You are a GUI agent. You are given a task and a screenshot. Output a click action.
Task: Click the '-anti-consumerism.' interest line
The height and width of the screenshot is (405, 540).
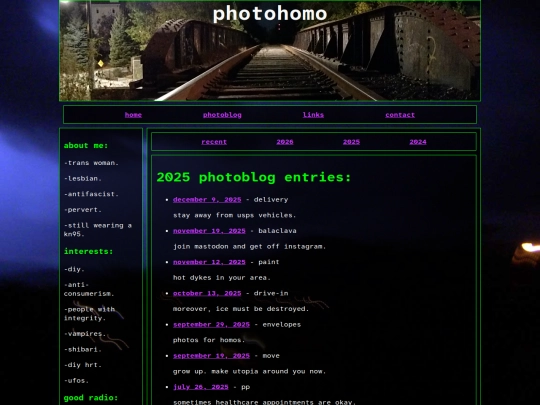click(x=89, y=289)
